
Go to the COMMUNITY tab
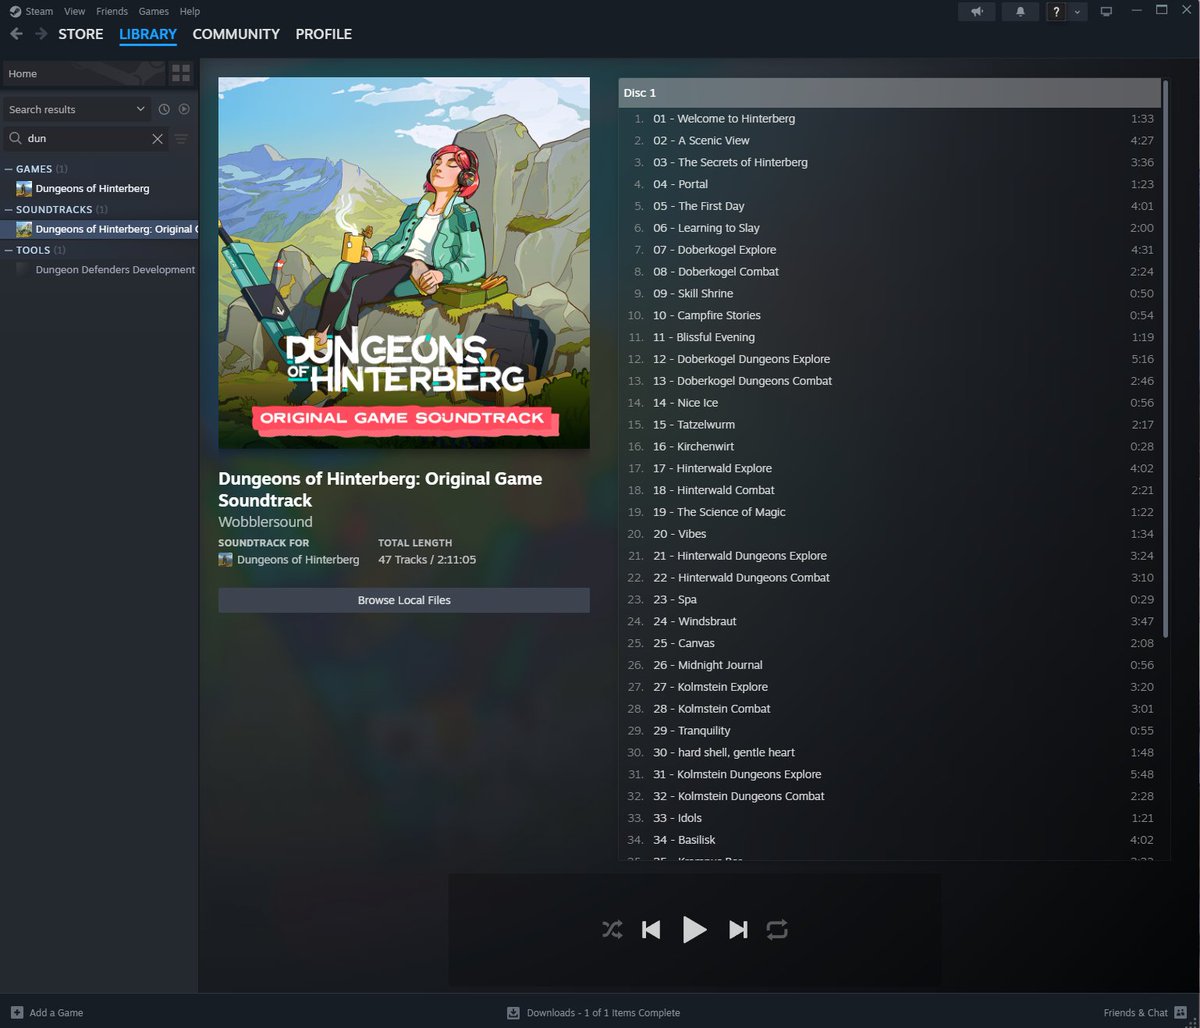click(x=236, y=34)
